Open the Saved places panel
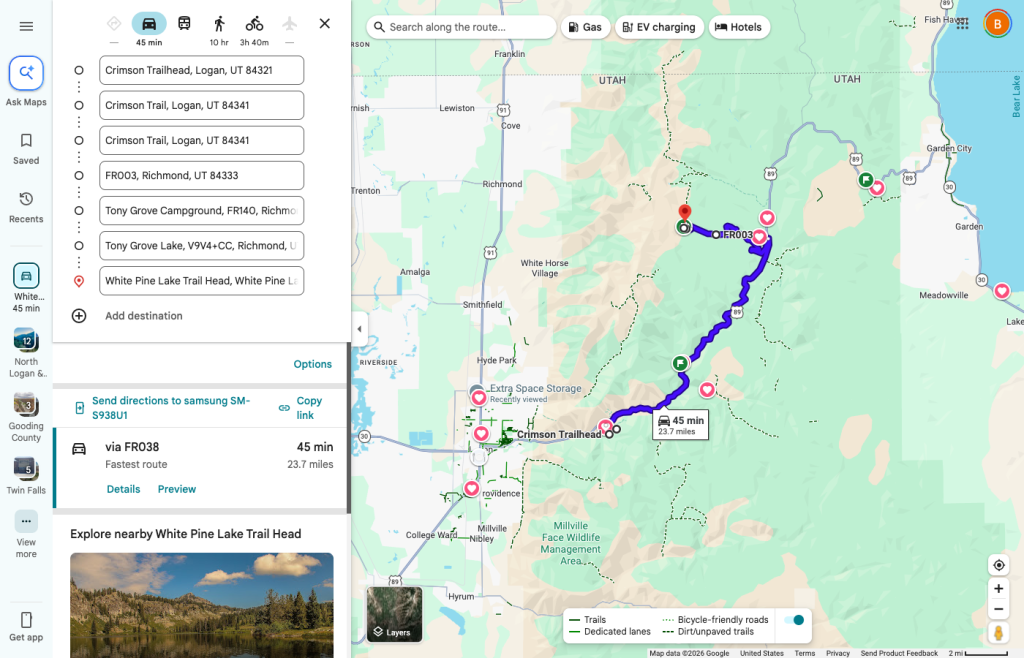 [x=26, y=149]
